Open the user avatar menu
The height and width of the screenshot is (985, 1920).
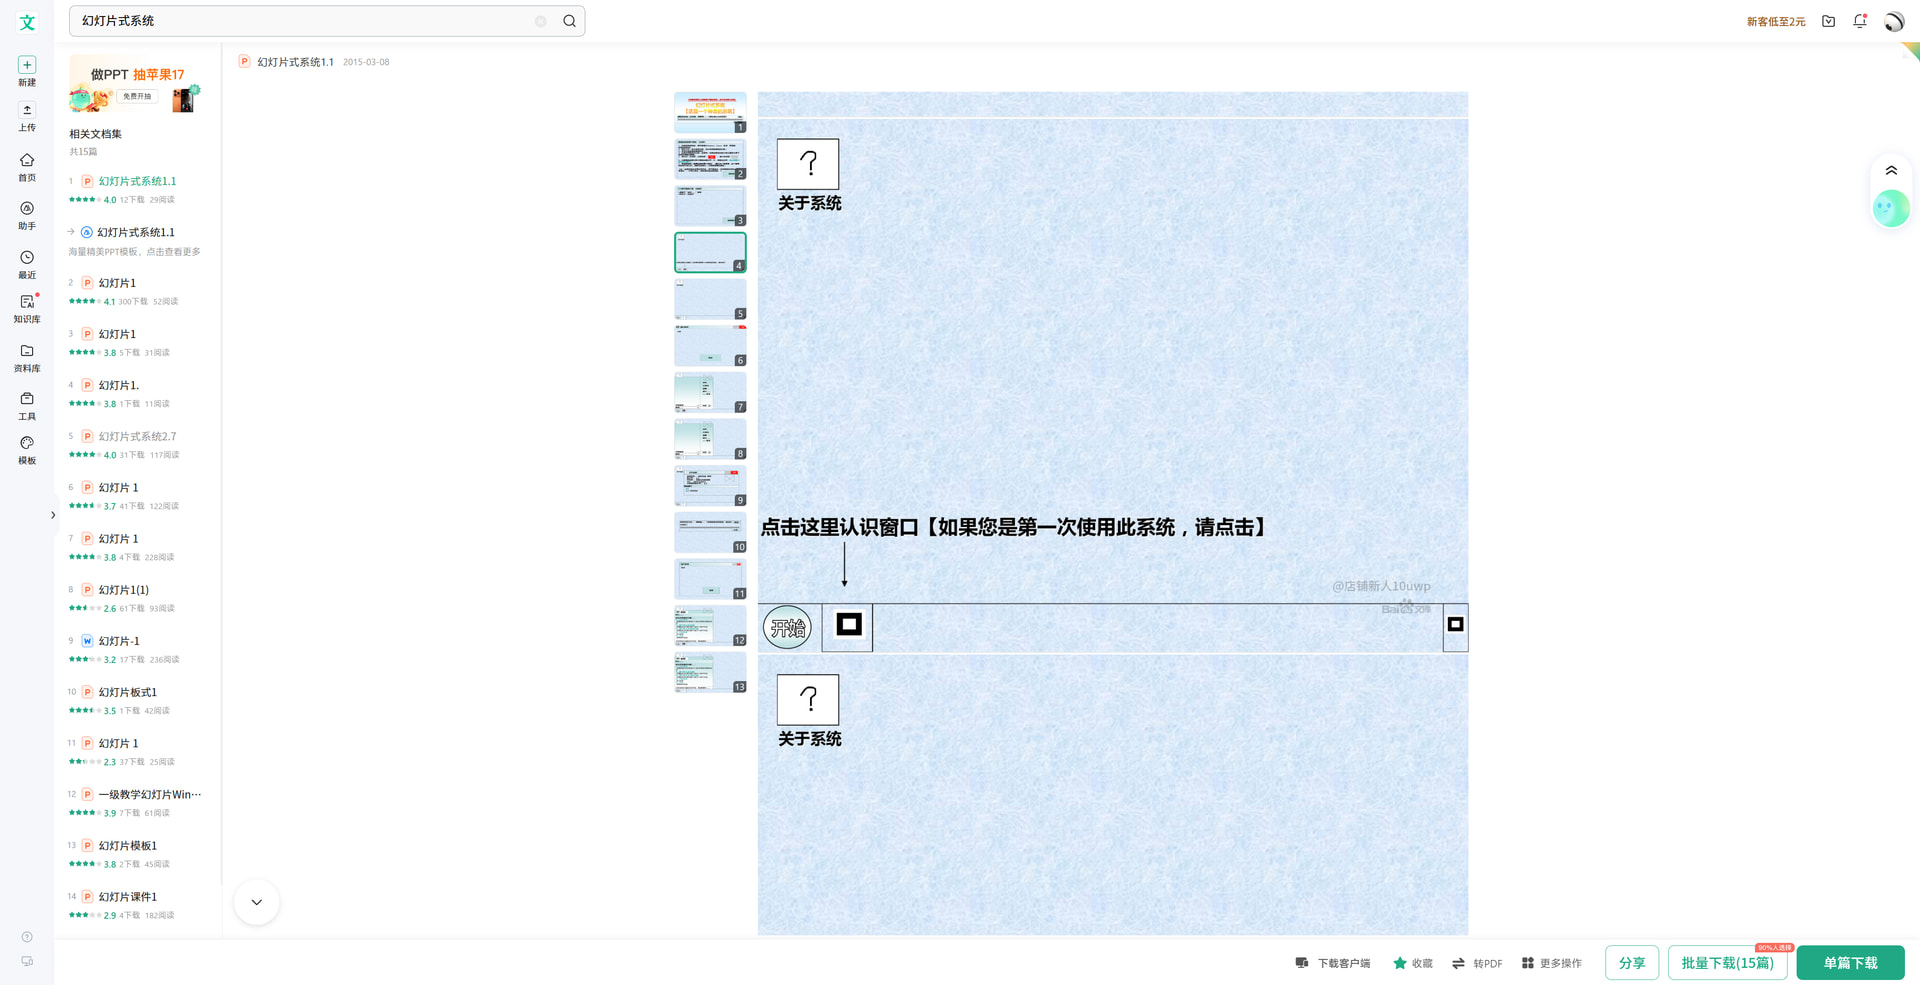click(1894, 21)
